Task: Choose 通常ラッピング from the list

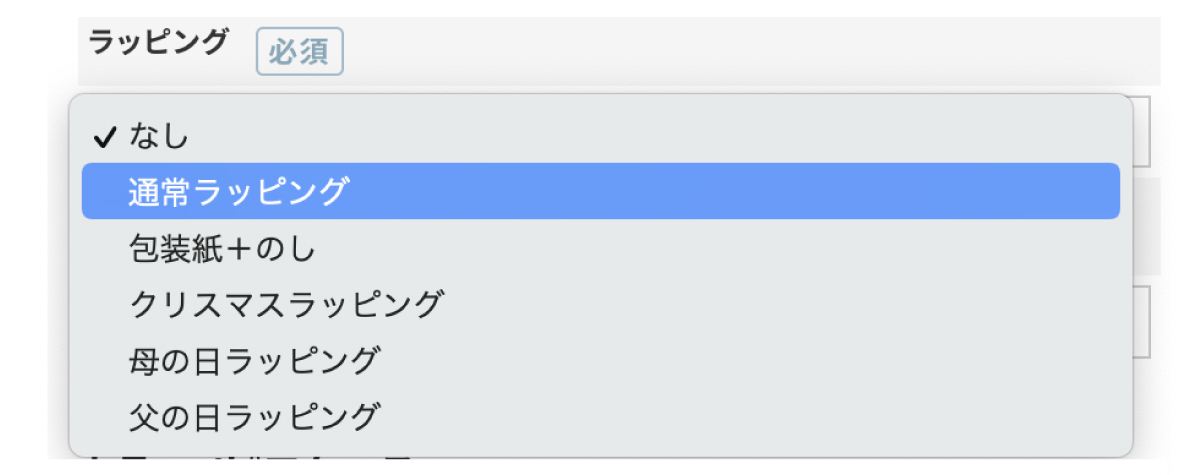Action: point(239,191)
